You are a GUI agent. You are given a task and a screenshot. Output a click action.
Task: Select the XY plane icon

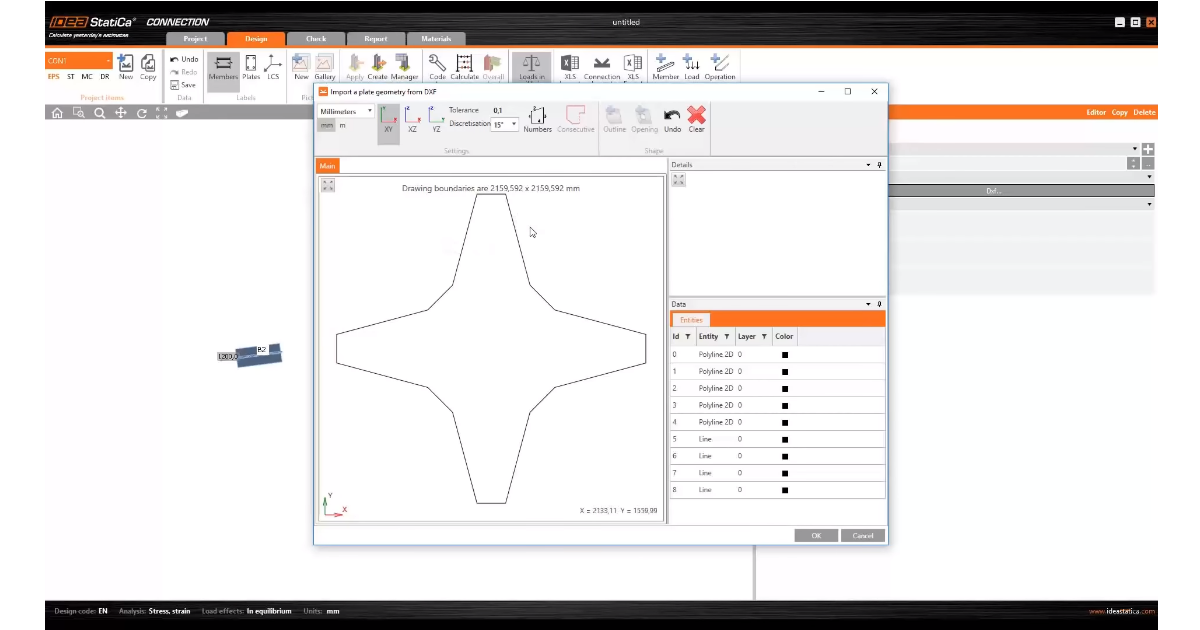point(388,118)
